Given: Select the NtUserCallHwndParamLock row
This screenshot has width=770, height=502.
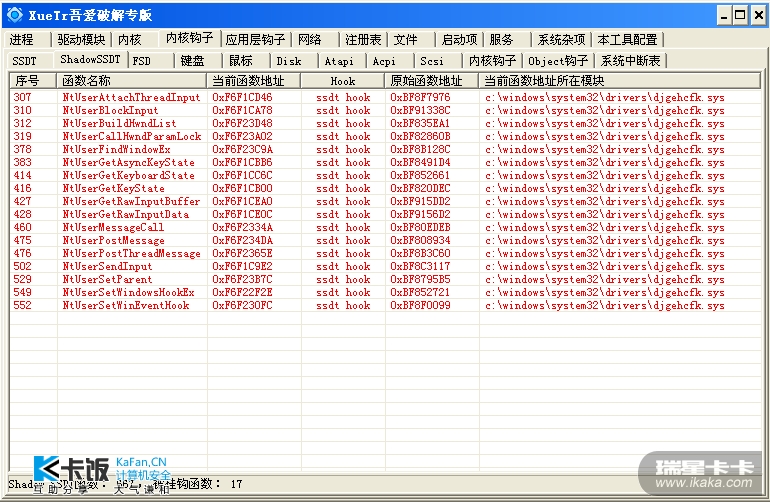Looking at the screenshot, I should (x=385, y=137).
